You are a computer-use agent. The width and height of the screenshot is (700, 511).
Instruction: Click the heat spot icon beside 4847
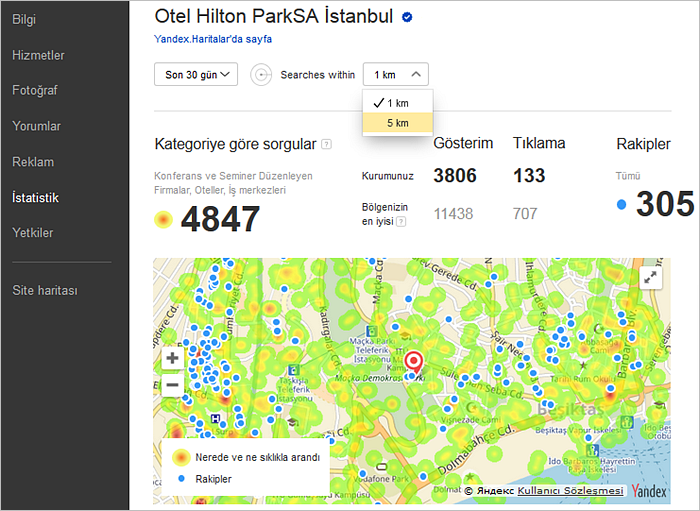coord(163,219)
